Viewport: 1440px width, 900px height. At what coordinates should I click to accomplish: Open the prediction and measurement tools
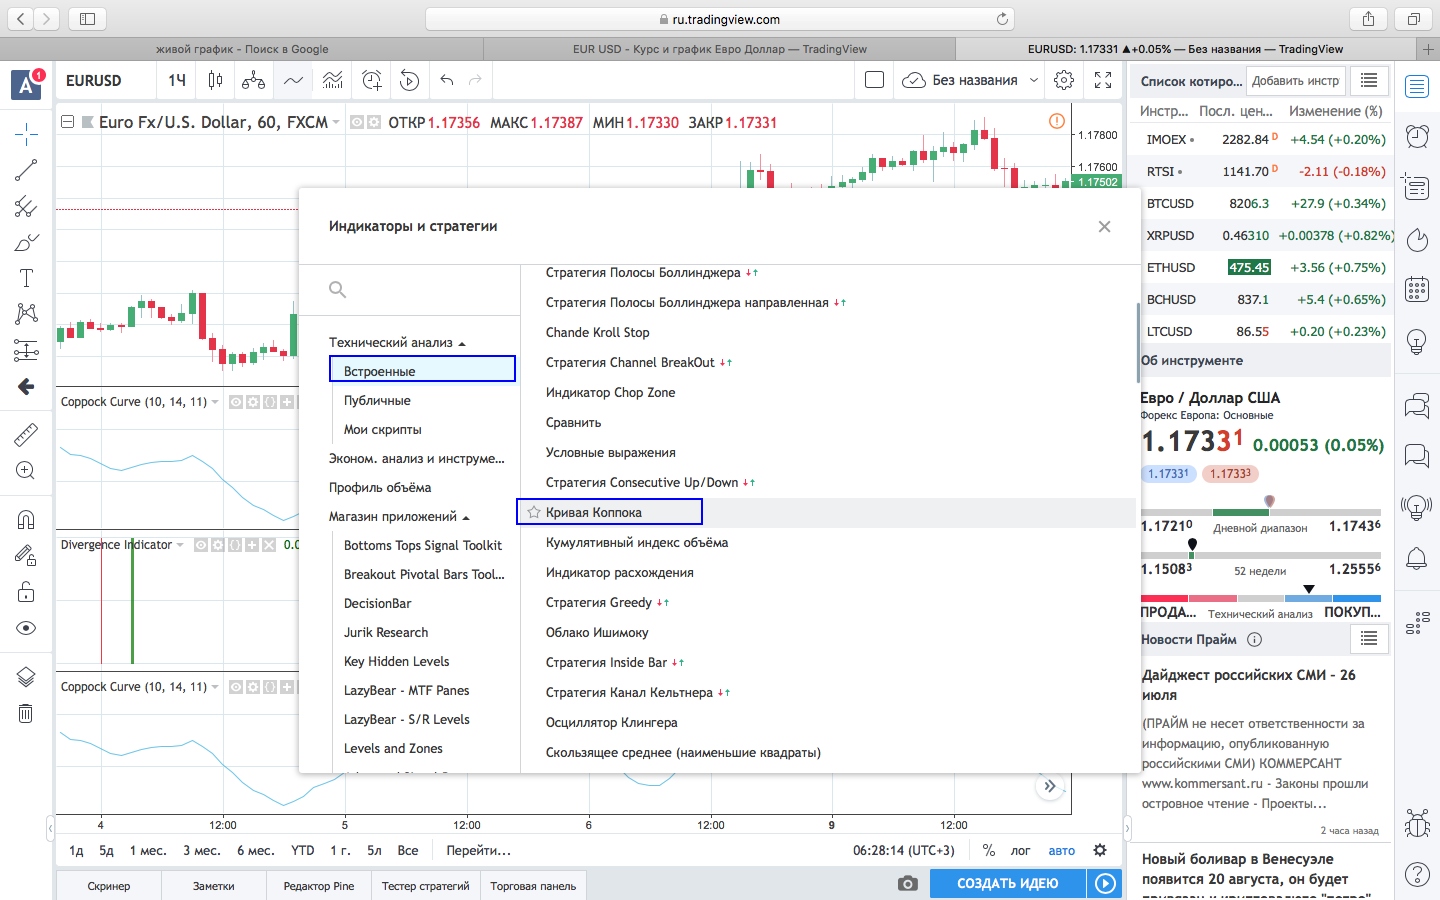click(26, 350)
